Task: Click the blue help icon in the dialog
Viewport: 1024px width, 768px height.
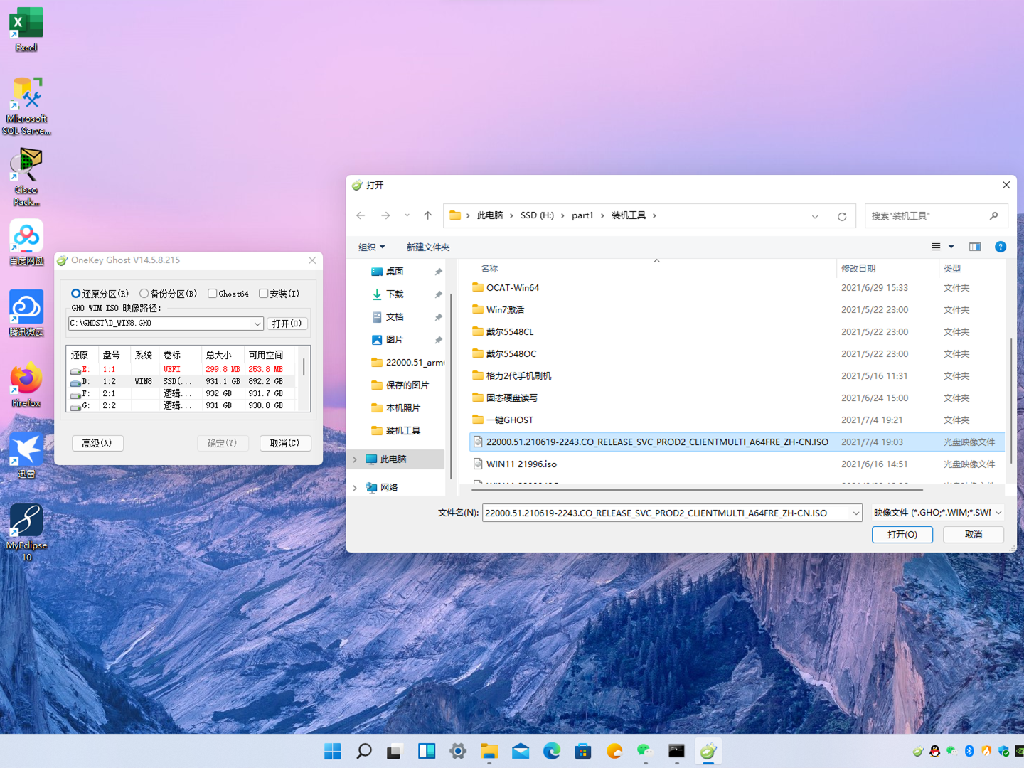Action: pos(1000,246)
